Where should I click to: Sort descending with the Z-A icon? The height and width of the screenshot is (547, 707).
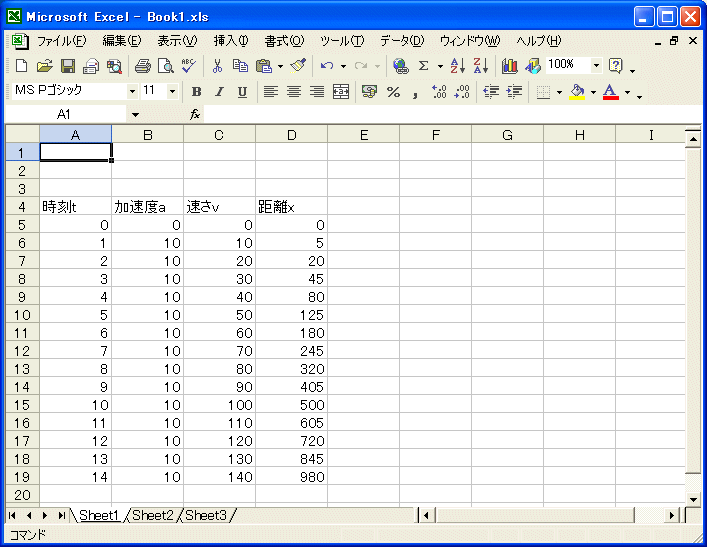point(481,66)
